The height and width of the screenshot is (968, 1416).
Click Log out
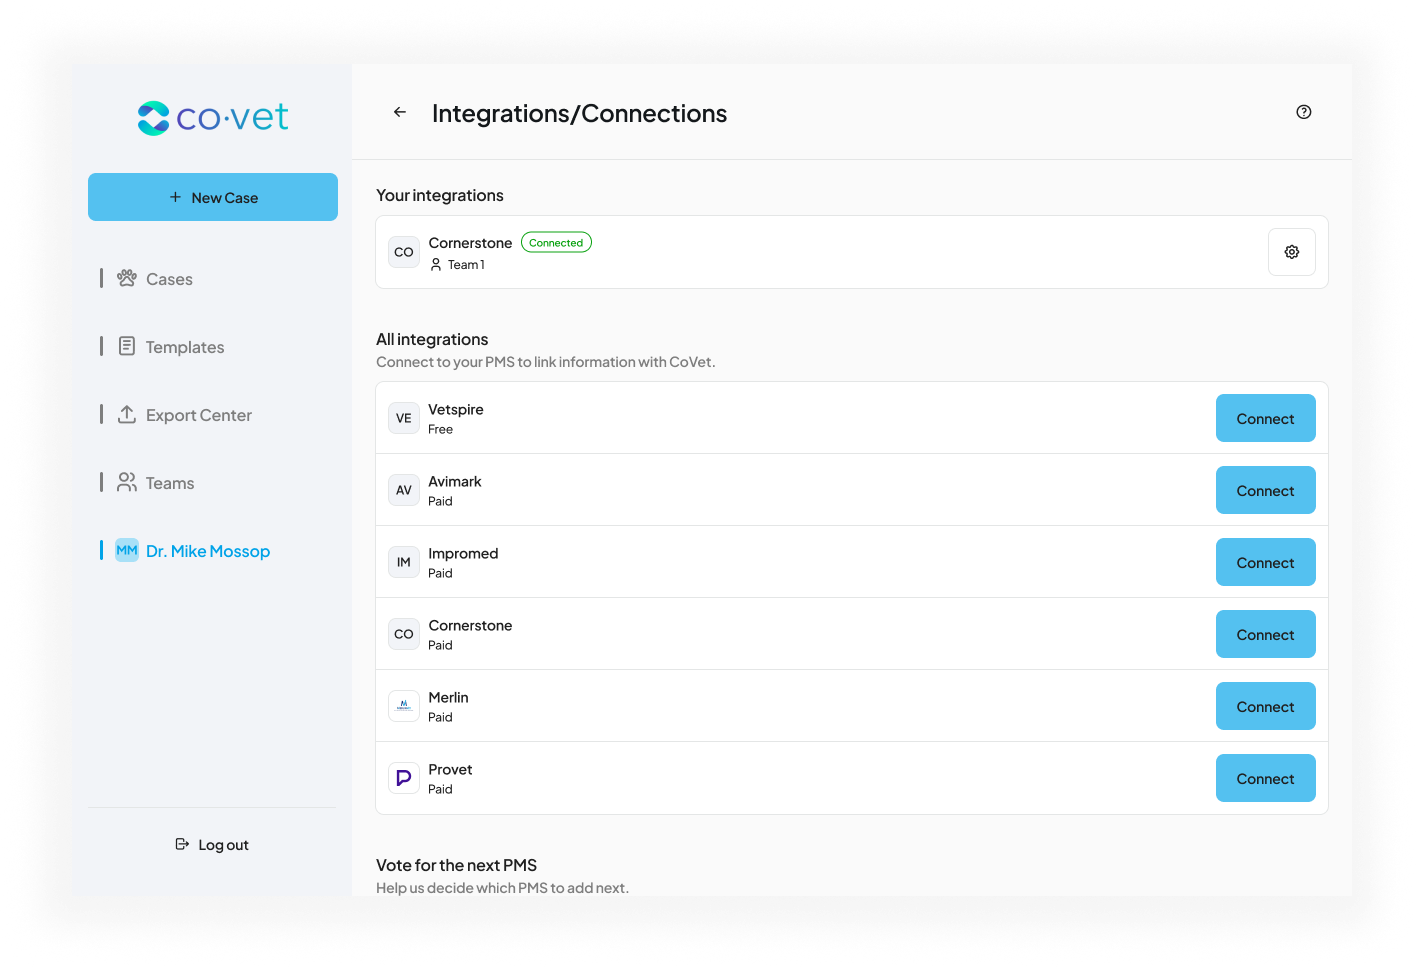click(212, 845)
